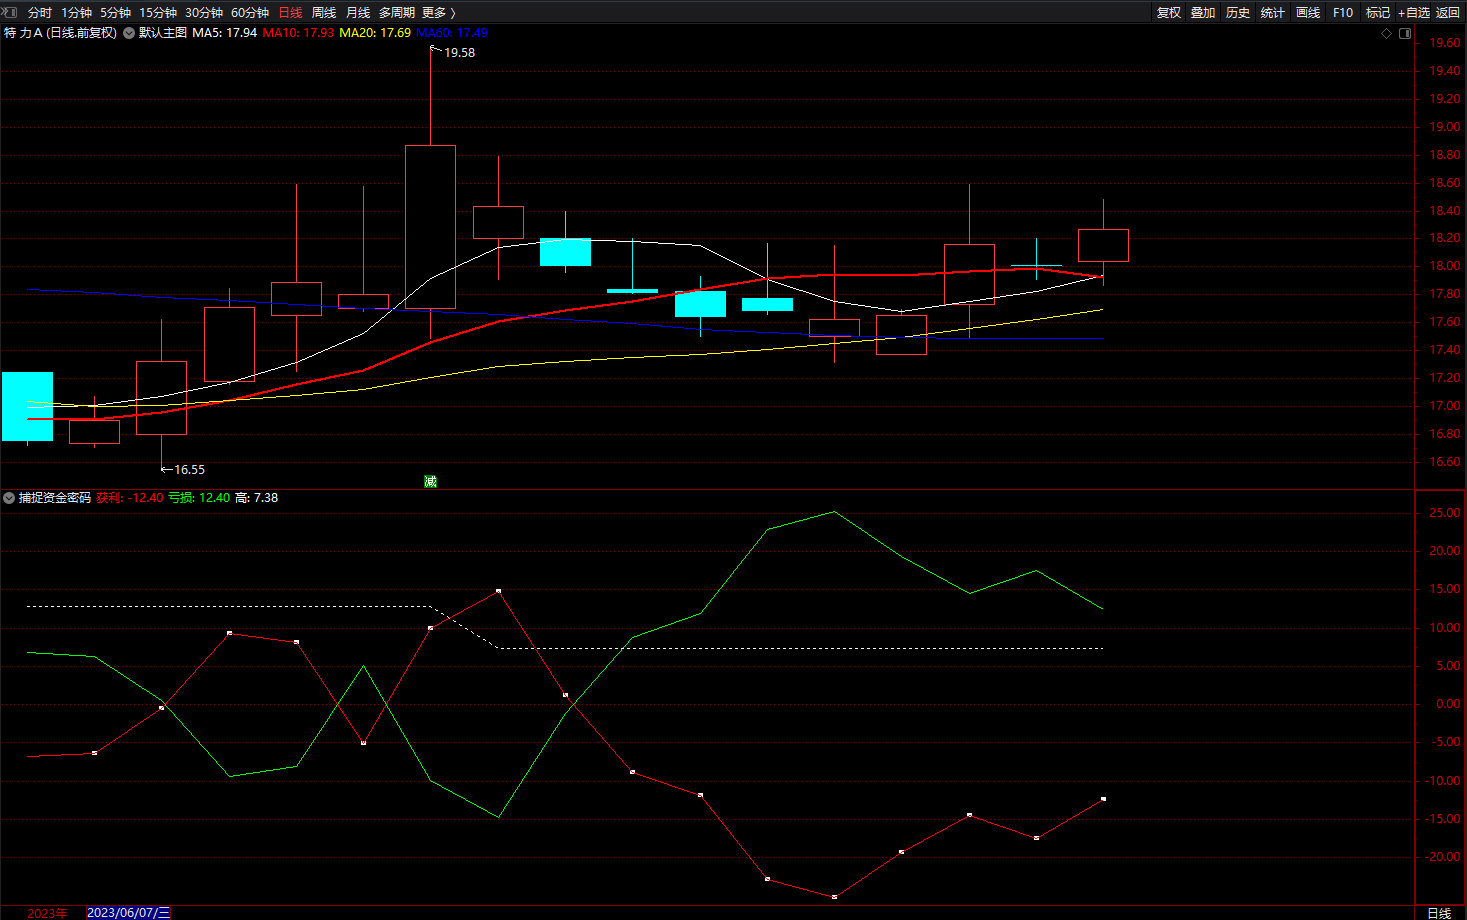Add stock via +自选 button
The image size is (1467, 920).
(1414, 12)
